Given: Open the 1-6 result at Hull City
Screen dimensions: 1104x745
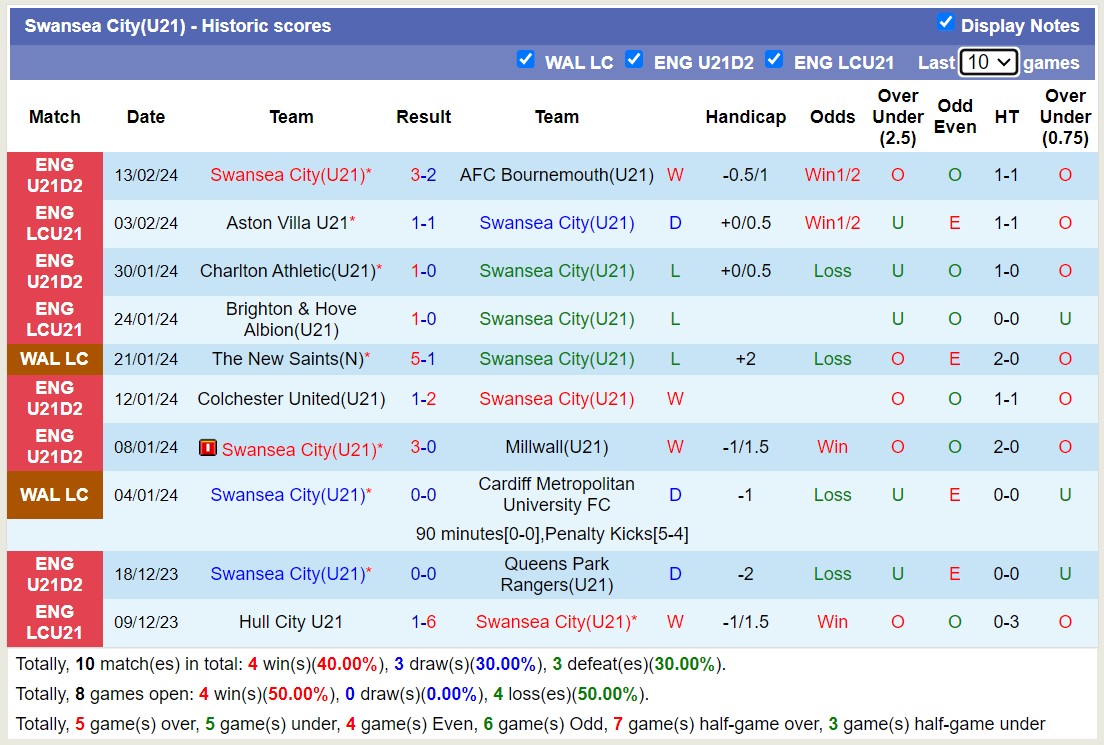Looking at the screenshot, I should 423,622.
